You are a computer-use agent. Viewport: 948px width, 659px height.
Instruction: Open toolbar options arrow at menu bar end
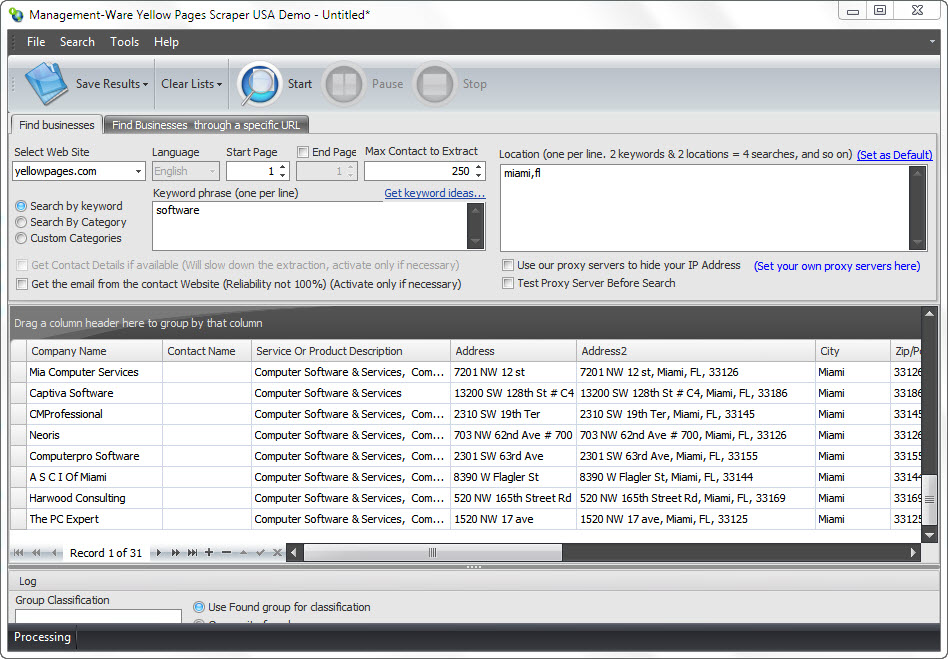(932, 42)
